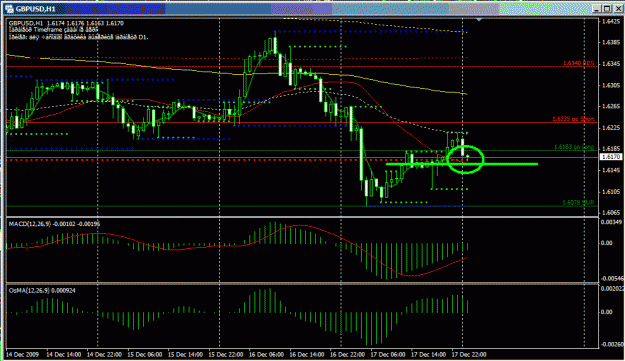Click the chart shift triangle marker at top
This screenshot has width=625, height=361.
click(x=479, y=20)
